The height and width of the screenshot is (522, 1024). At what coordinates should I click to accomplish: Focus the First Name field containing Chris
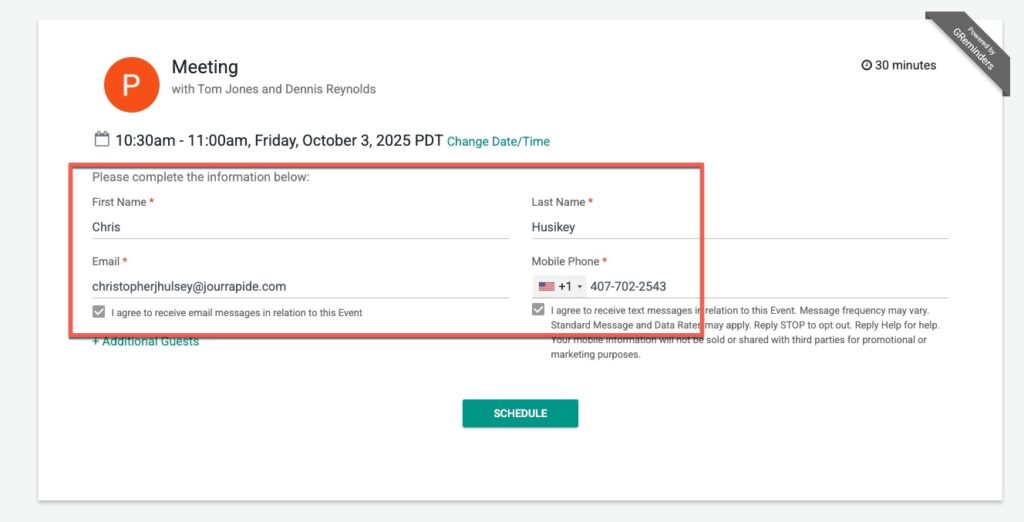300,227
